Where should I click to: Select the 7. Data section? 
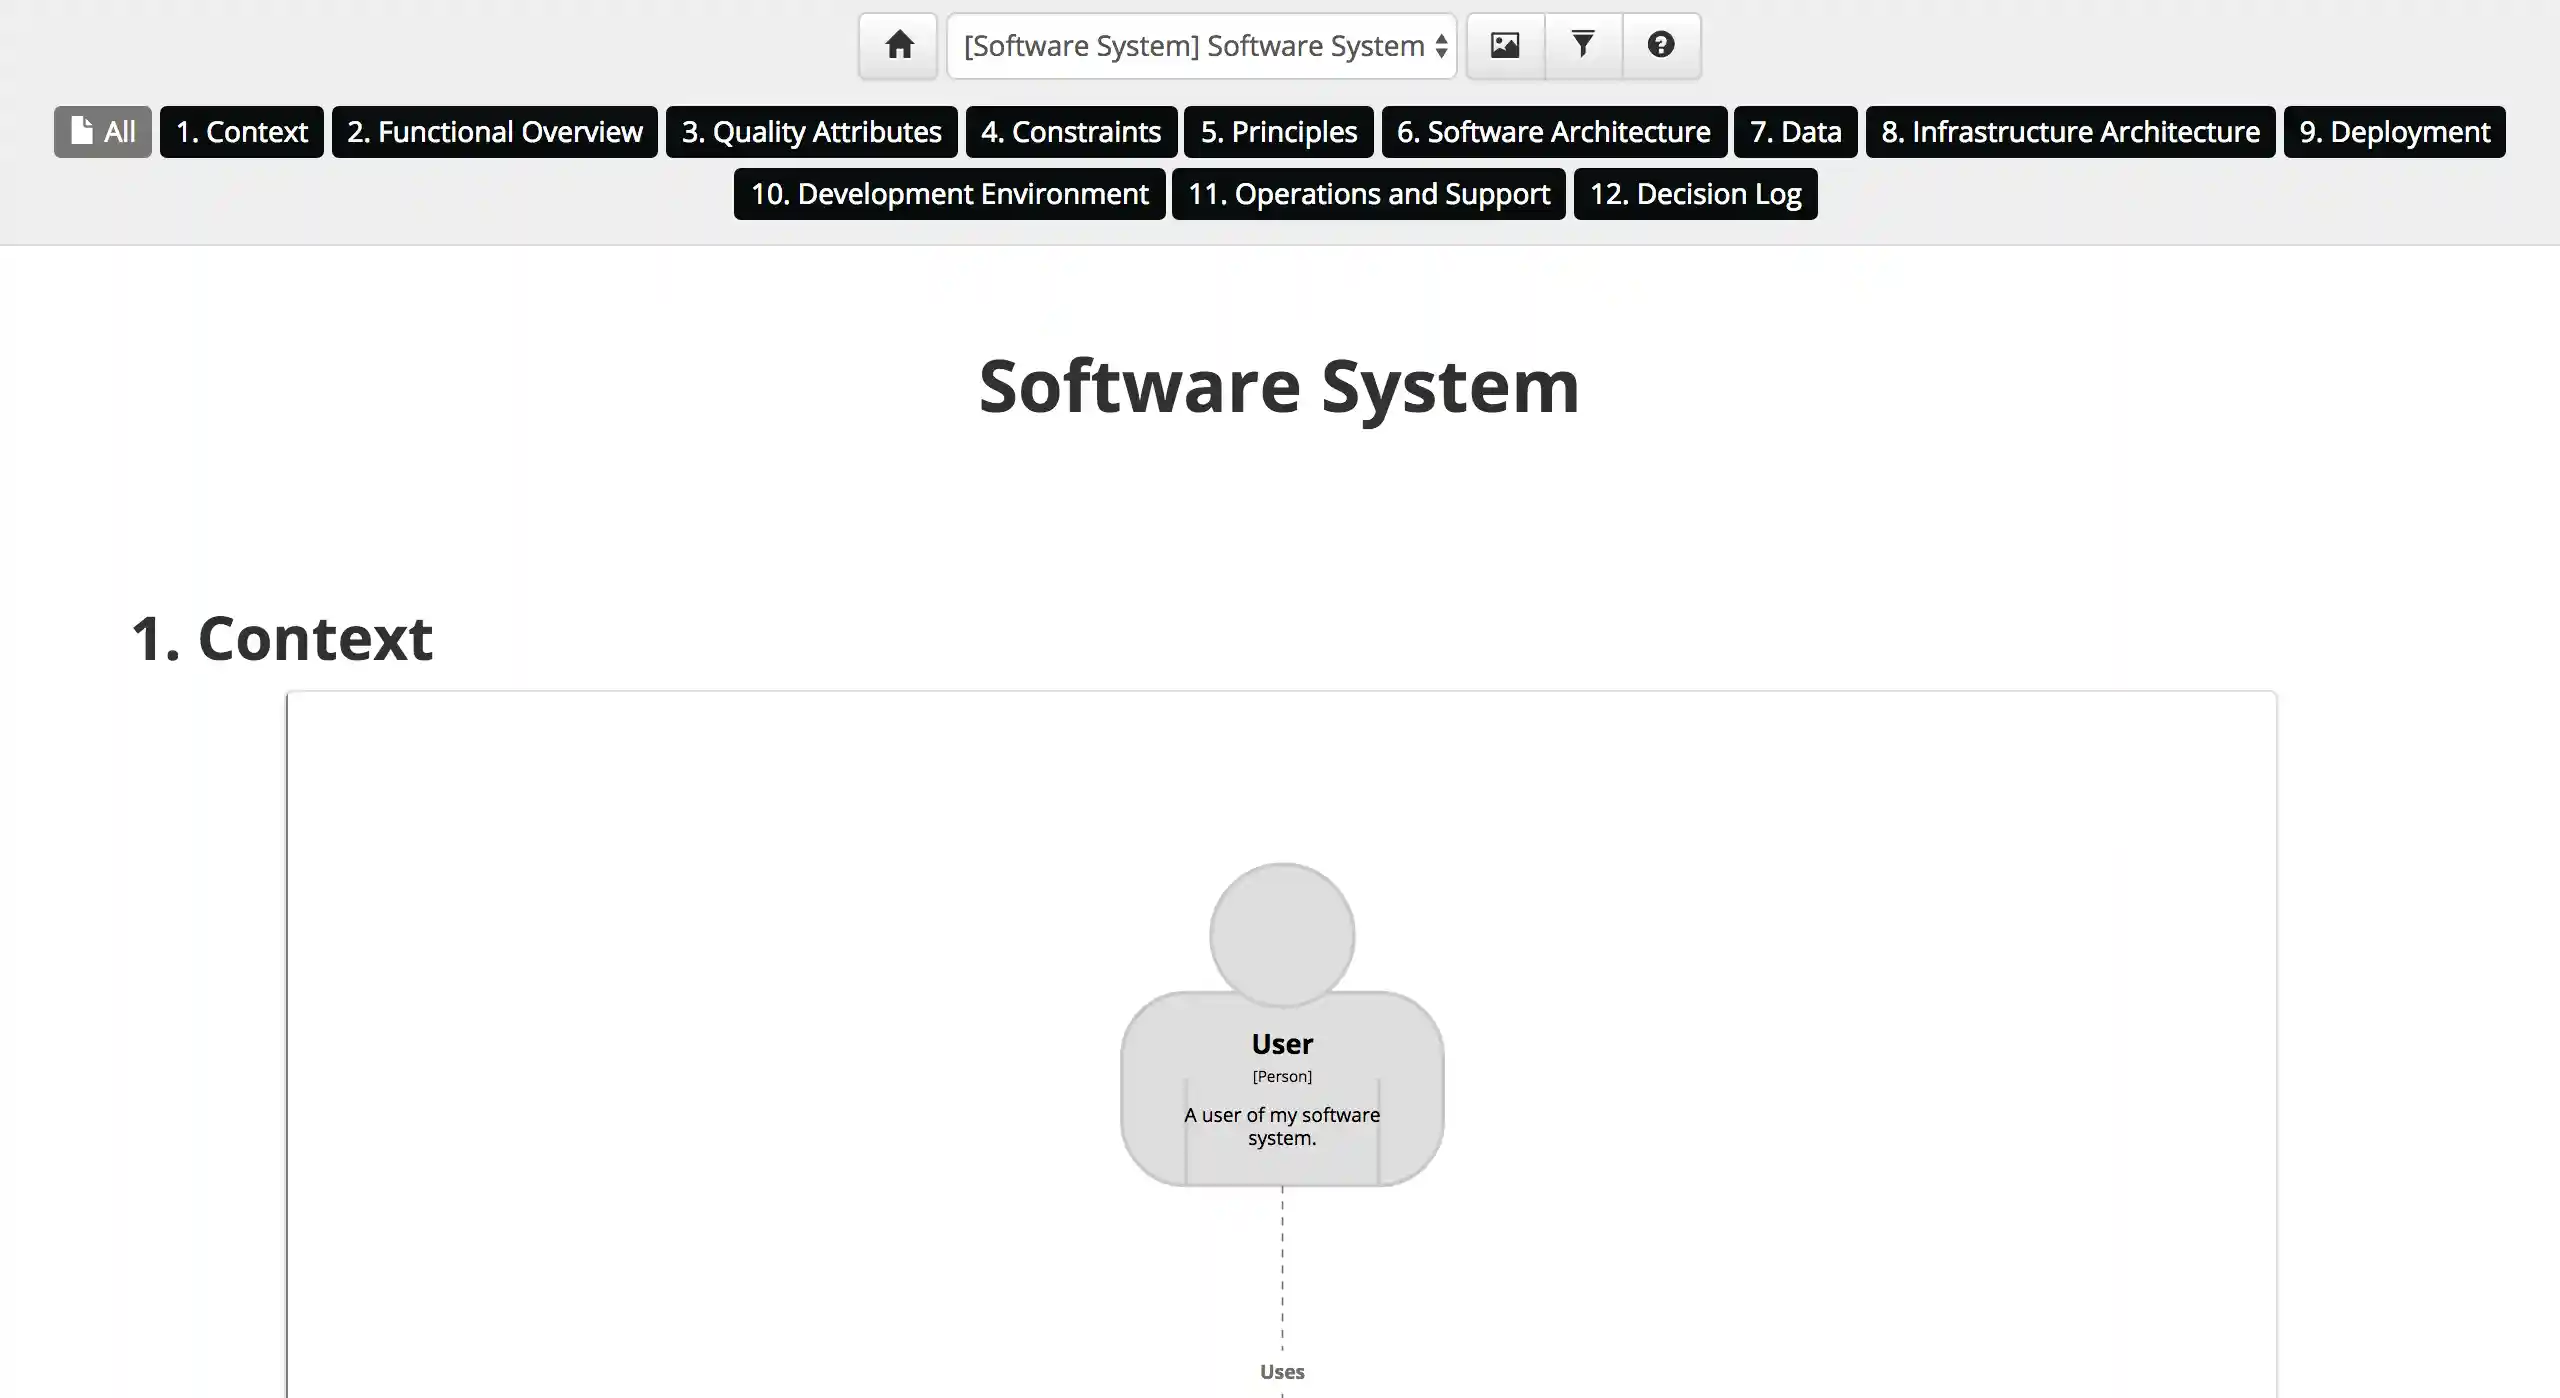[1795, 131]
